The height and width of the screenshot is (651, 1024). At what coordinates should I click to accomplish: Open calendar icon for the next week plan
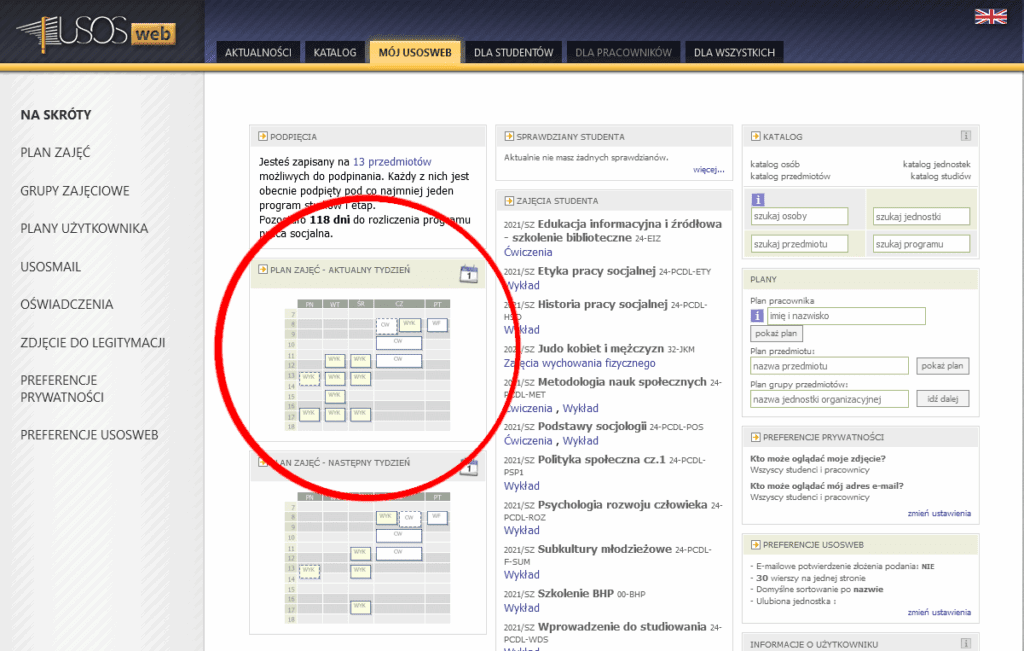(x=469, y=465)
